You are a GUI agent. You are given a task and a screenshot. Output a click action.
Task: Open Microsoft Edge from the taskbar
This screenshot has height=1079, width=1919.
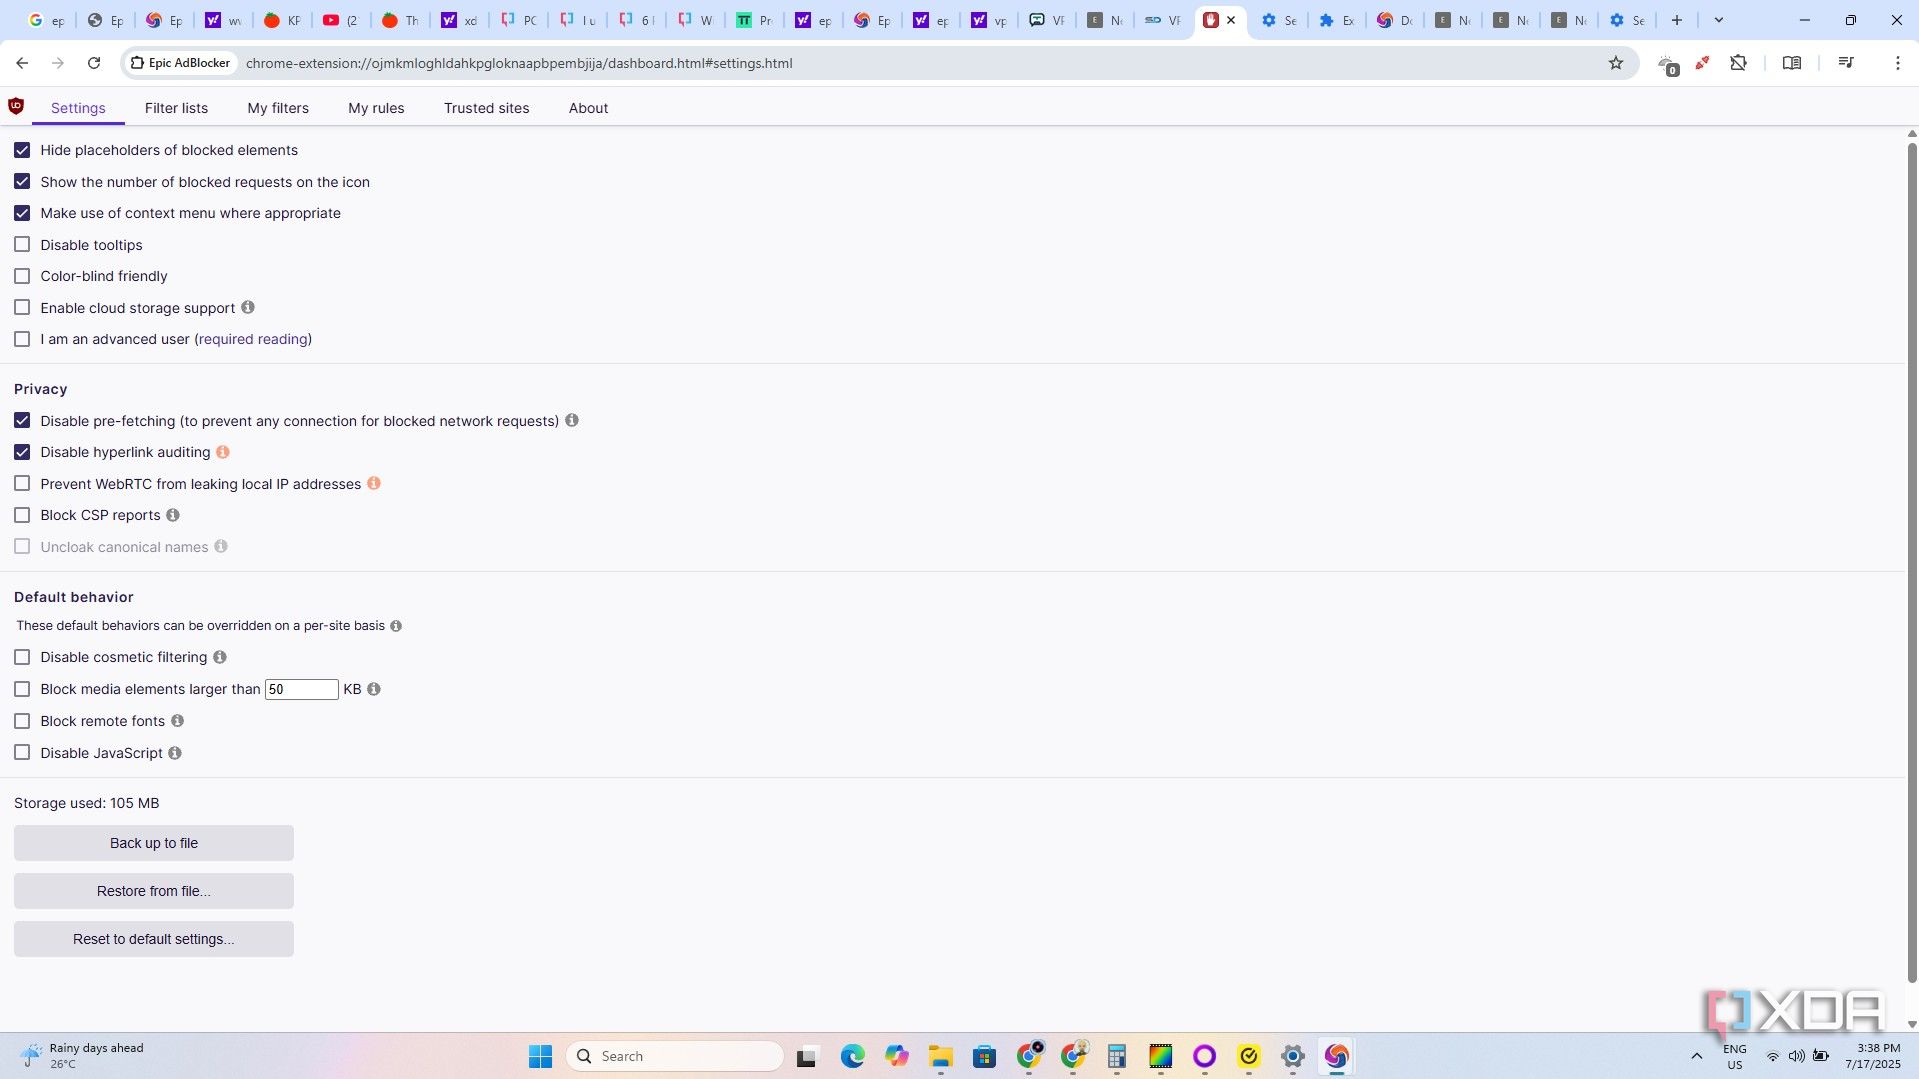[852, 1056]
